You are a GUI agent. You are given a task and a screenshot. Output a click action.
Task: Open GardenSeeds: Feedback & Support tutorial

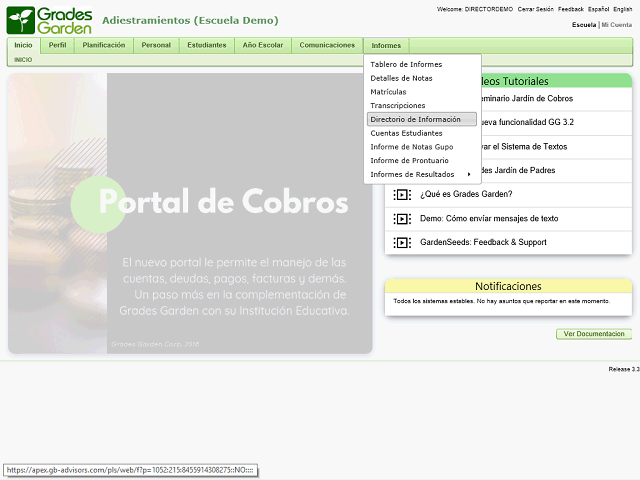(483, 242)
